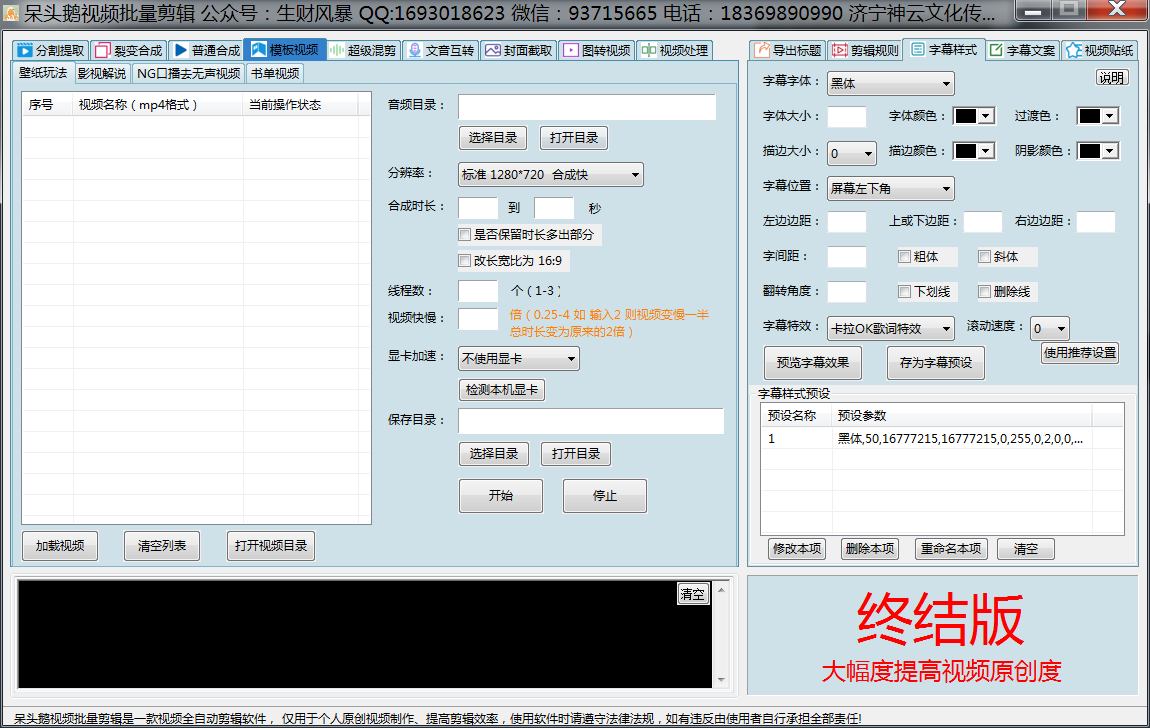
Task: Switch to the 书单视频 sub-tab
Action: click(x=275, y=73)
